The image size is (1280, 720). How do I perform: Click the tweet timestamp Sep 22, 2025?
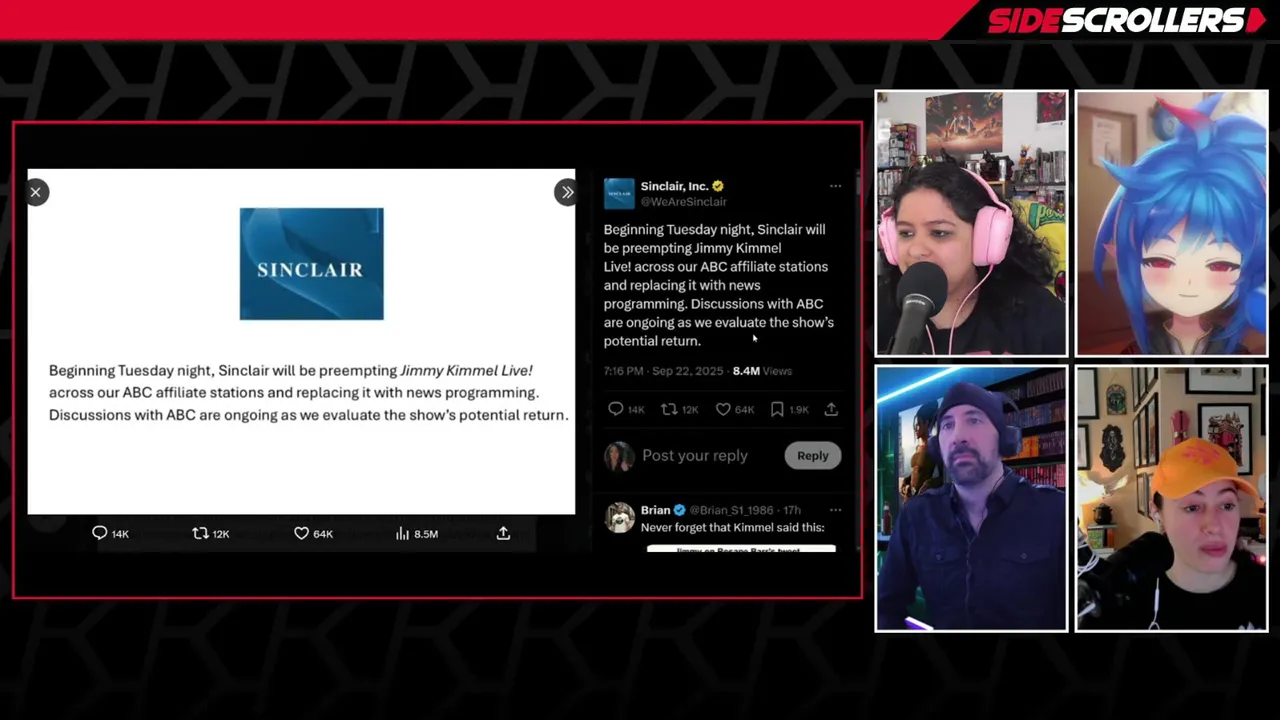pyautogui.click(x=663, y=371)
